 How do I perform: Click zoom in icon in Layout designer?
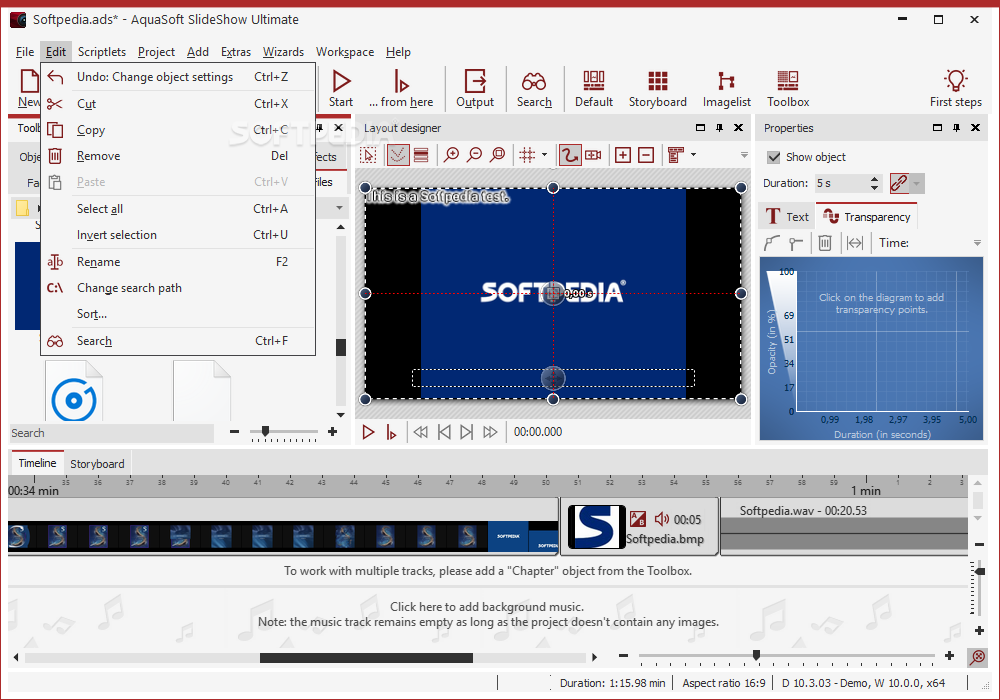pyautogui.click(x=452, y=155)
